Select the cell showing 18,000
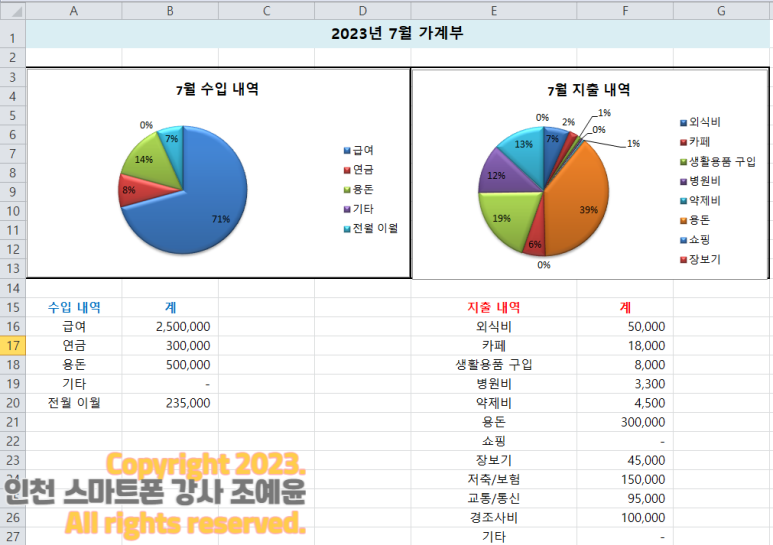 625,345
